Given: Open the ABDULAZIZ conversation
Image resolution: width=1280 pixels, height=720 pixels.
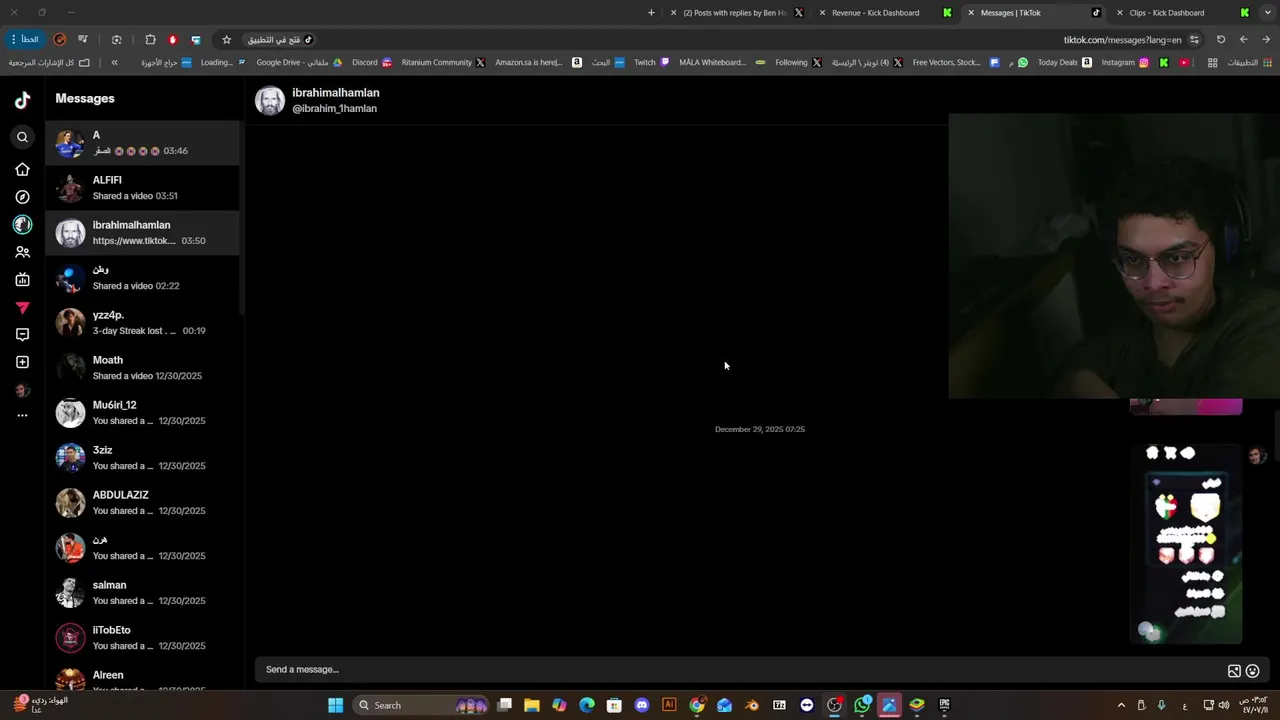Looking at the screenshot, I should [142, 503].
